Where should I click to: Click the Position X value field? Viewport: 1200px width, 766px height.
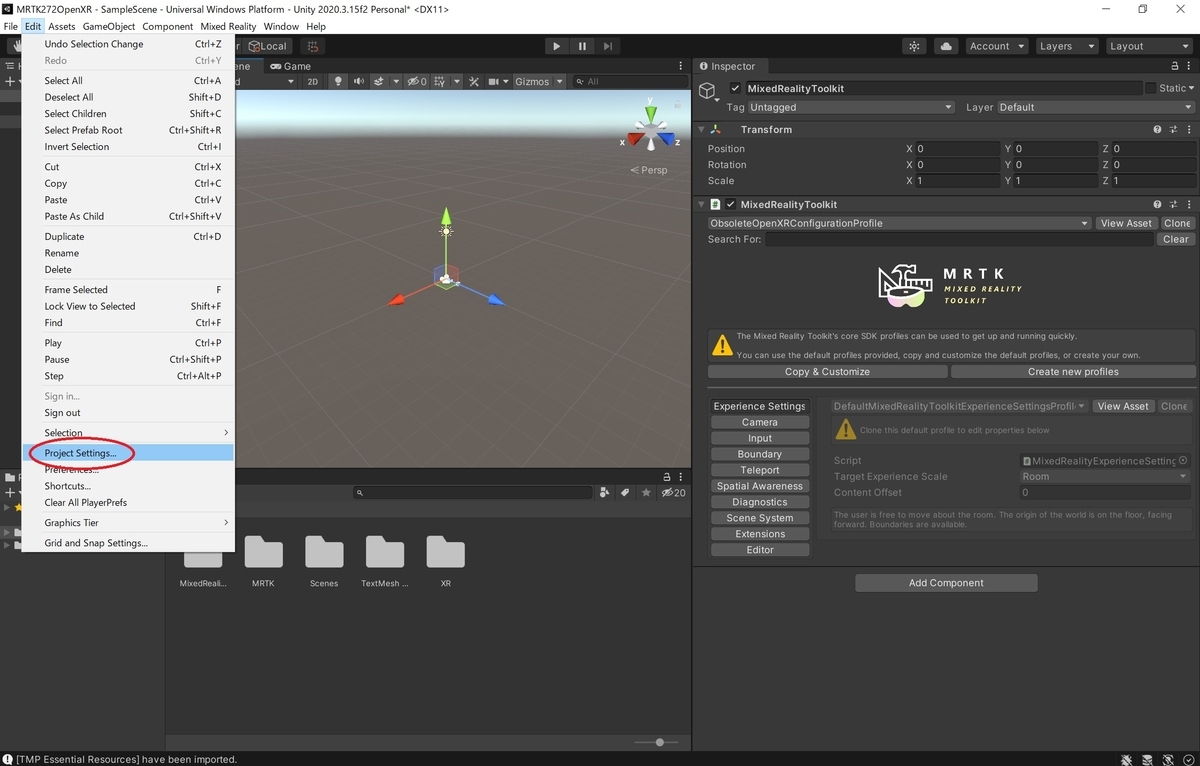[x=957, y=149]
